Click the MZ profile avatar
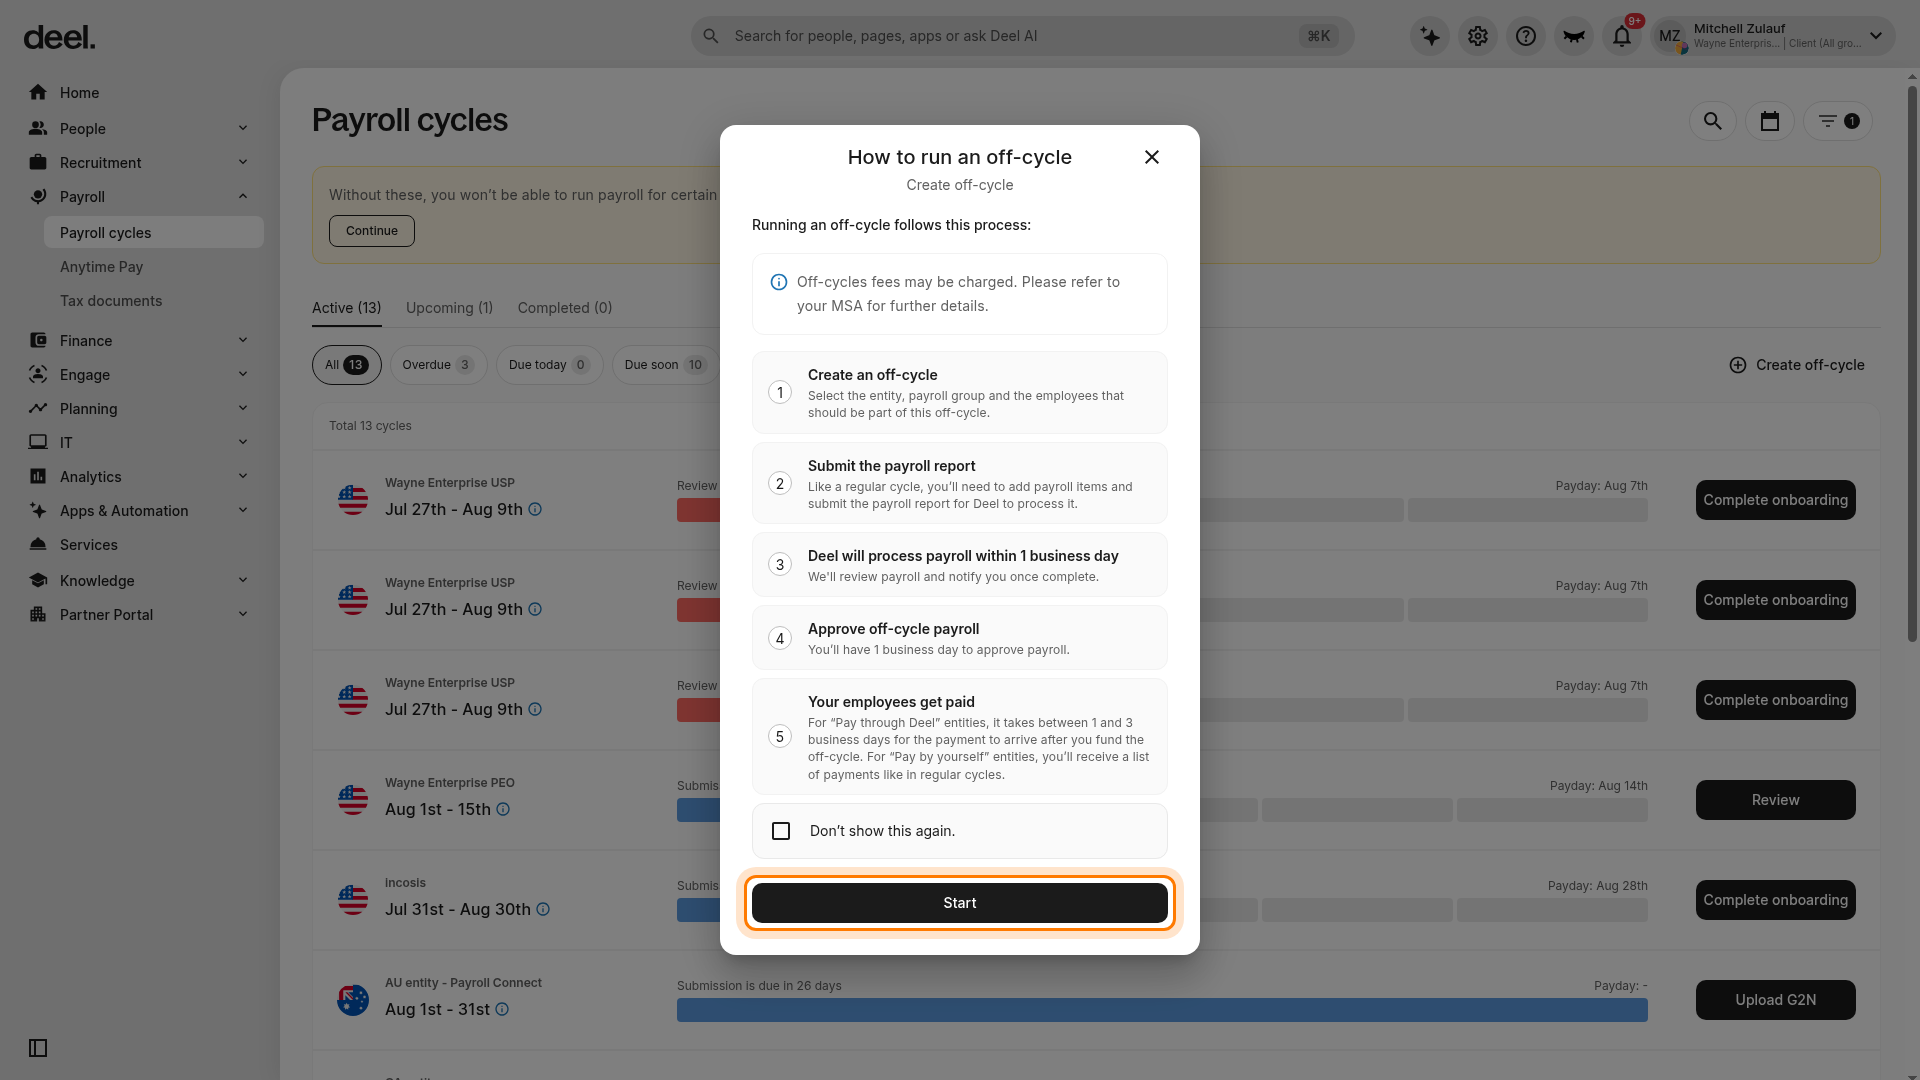The width and height of the screenshot is (1920, 1080). coord(1670,36)
